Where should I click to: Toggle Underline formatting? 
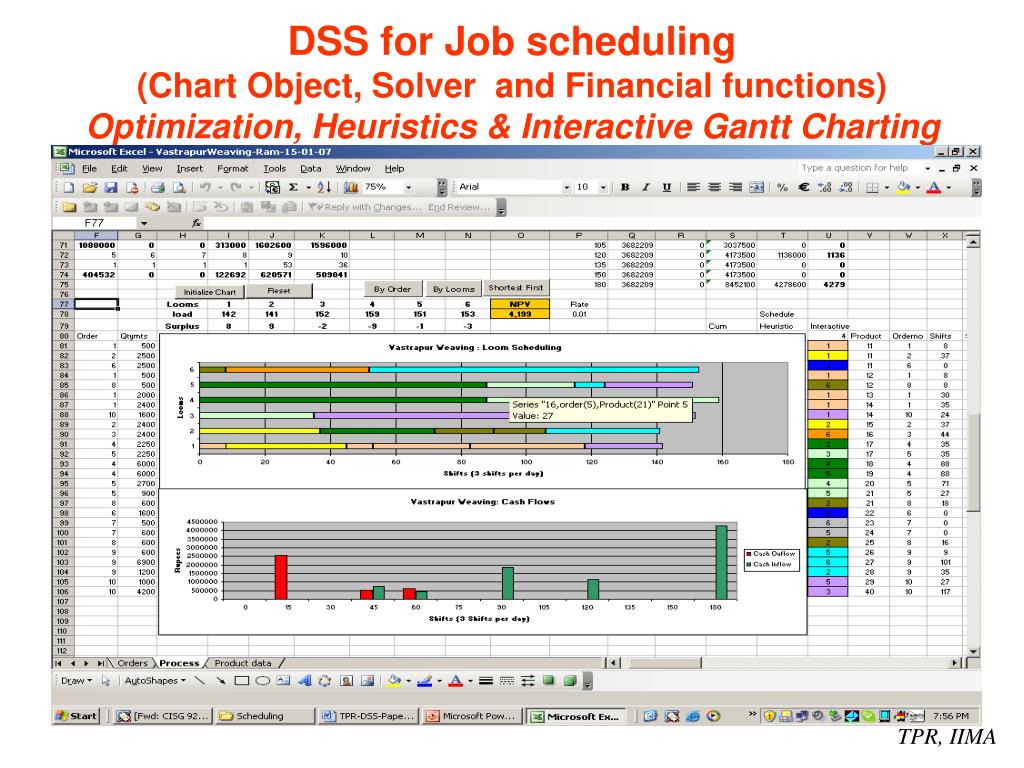click(667, 187)
